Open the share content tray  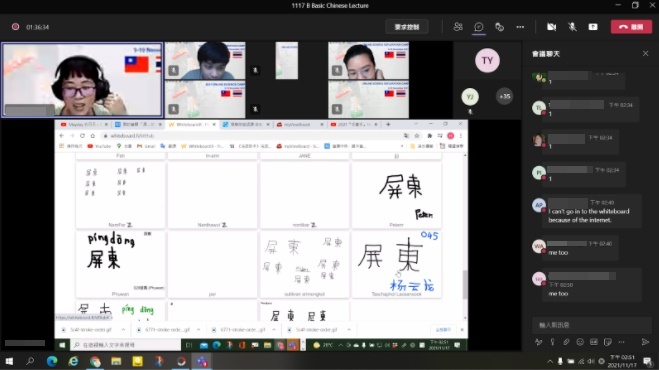593,27
